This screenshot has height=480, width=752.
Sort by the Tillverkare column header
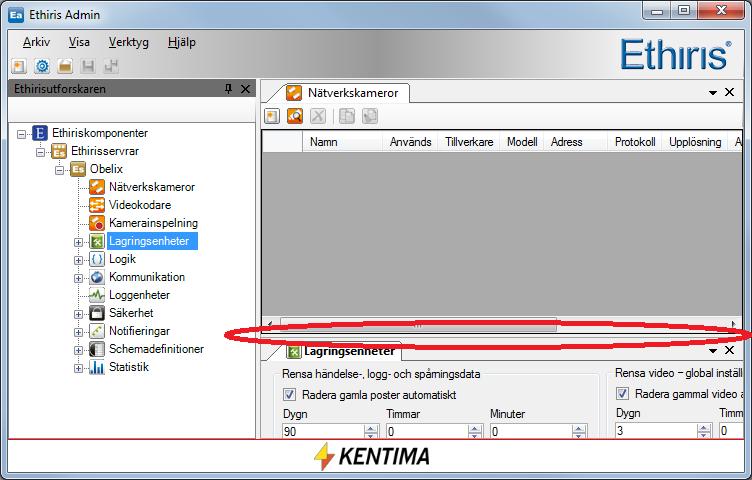point(469,142)
